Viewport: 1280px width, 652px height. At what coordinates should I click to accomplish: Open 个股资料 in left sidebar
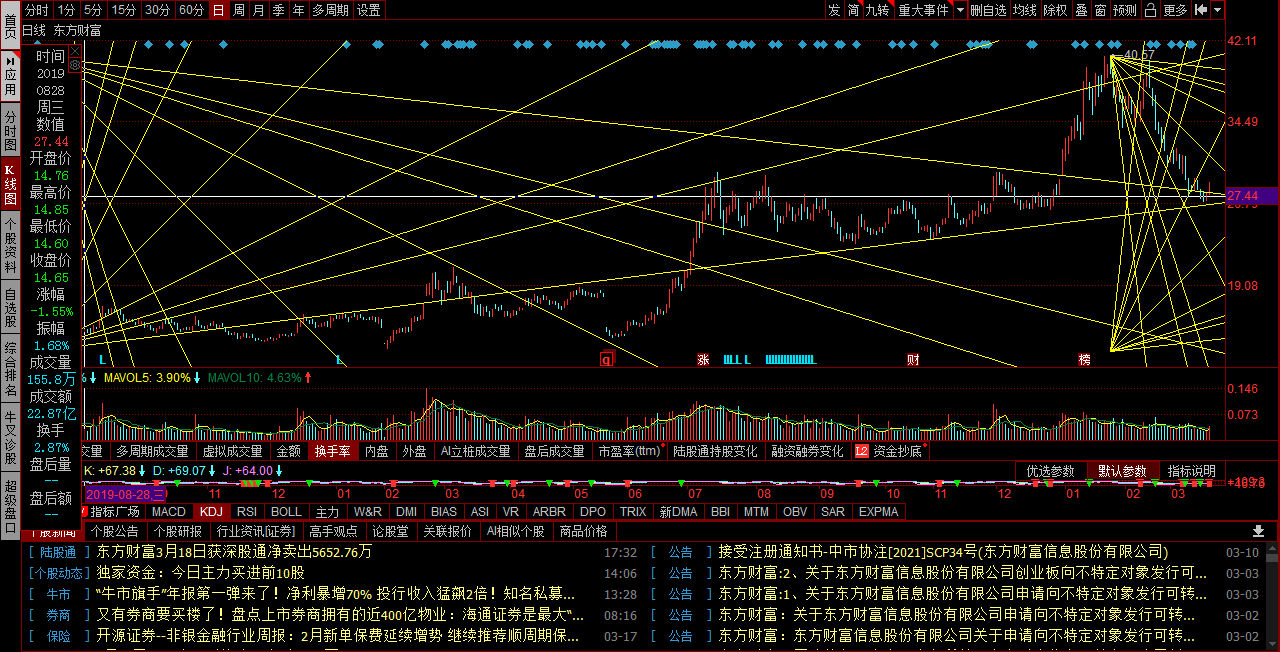click(x=10, y=243)
